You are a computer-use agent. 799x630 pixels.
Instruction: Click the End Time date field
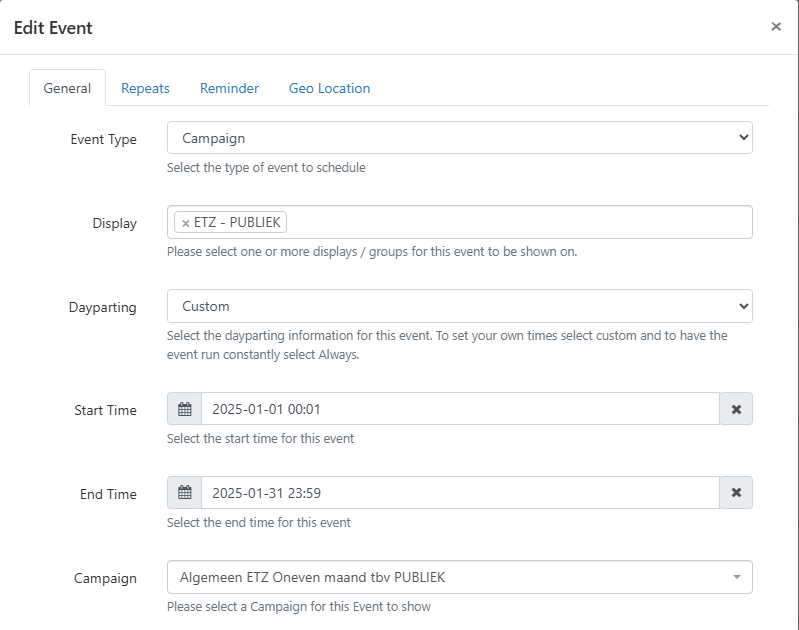460,493
